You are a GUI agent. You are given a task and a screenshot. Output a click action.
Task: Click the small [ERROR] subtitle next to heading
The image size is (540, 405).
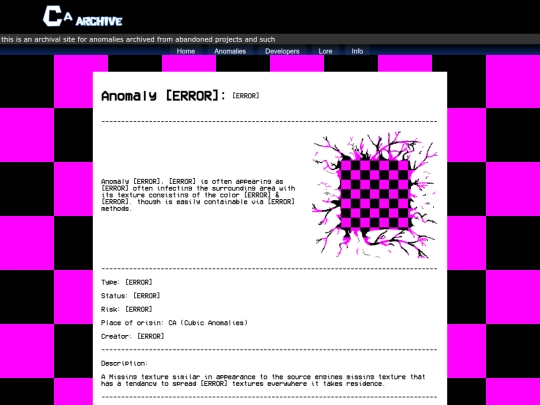[246, 95]
